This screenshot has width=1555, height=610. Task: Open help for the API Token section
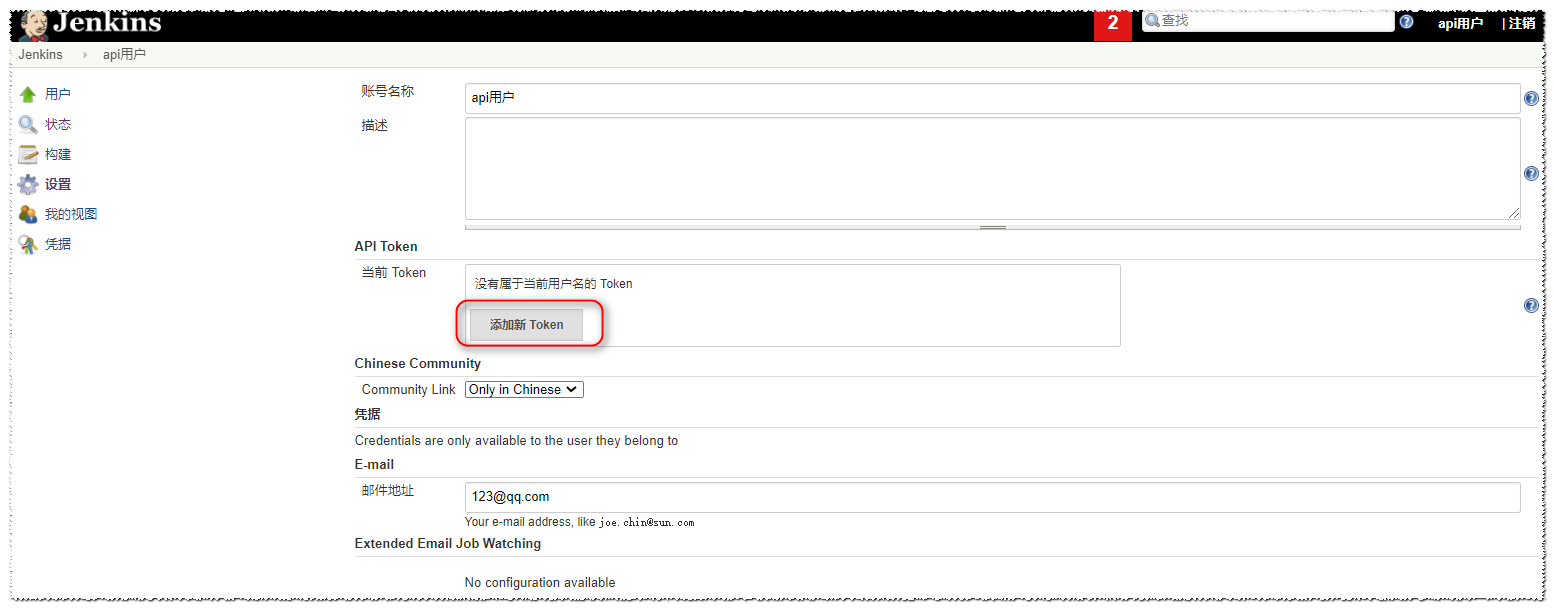pyautogui.click(x=1531, y=306)
